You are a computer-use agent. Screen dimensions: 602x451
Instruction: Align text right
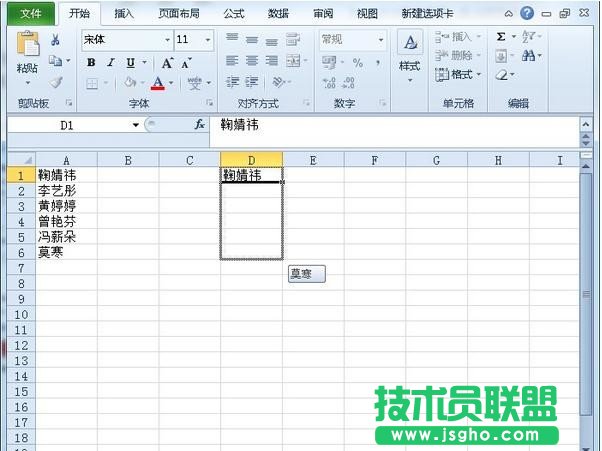coord(271,61)
